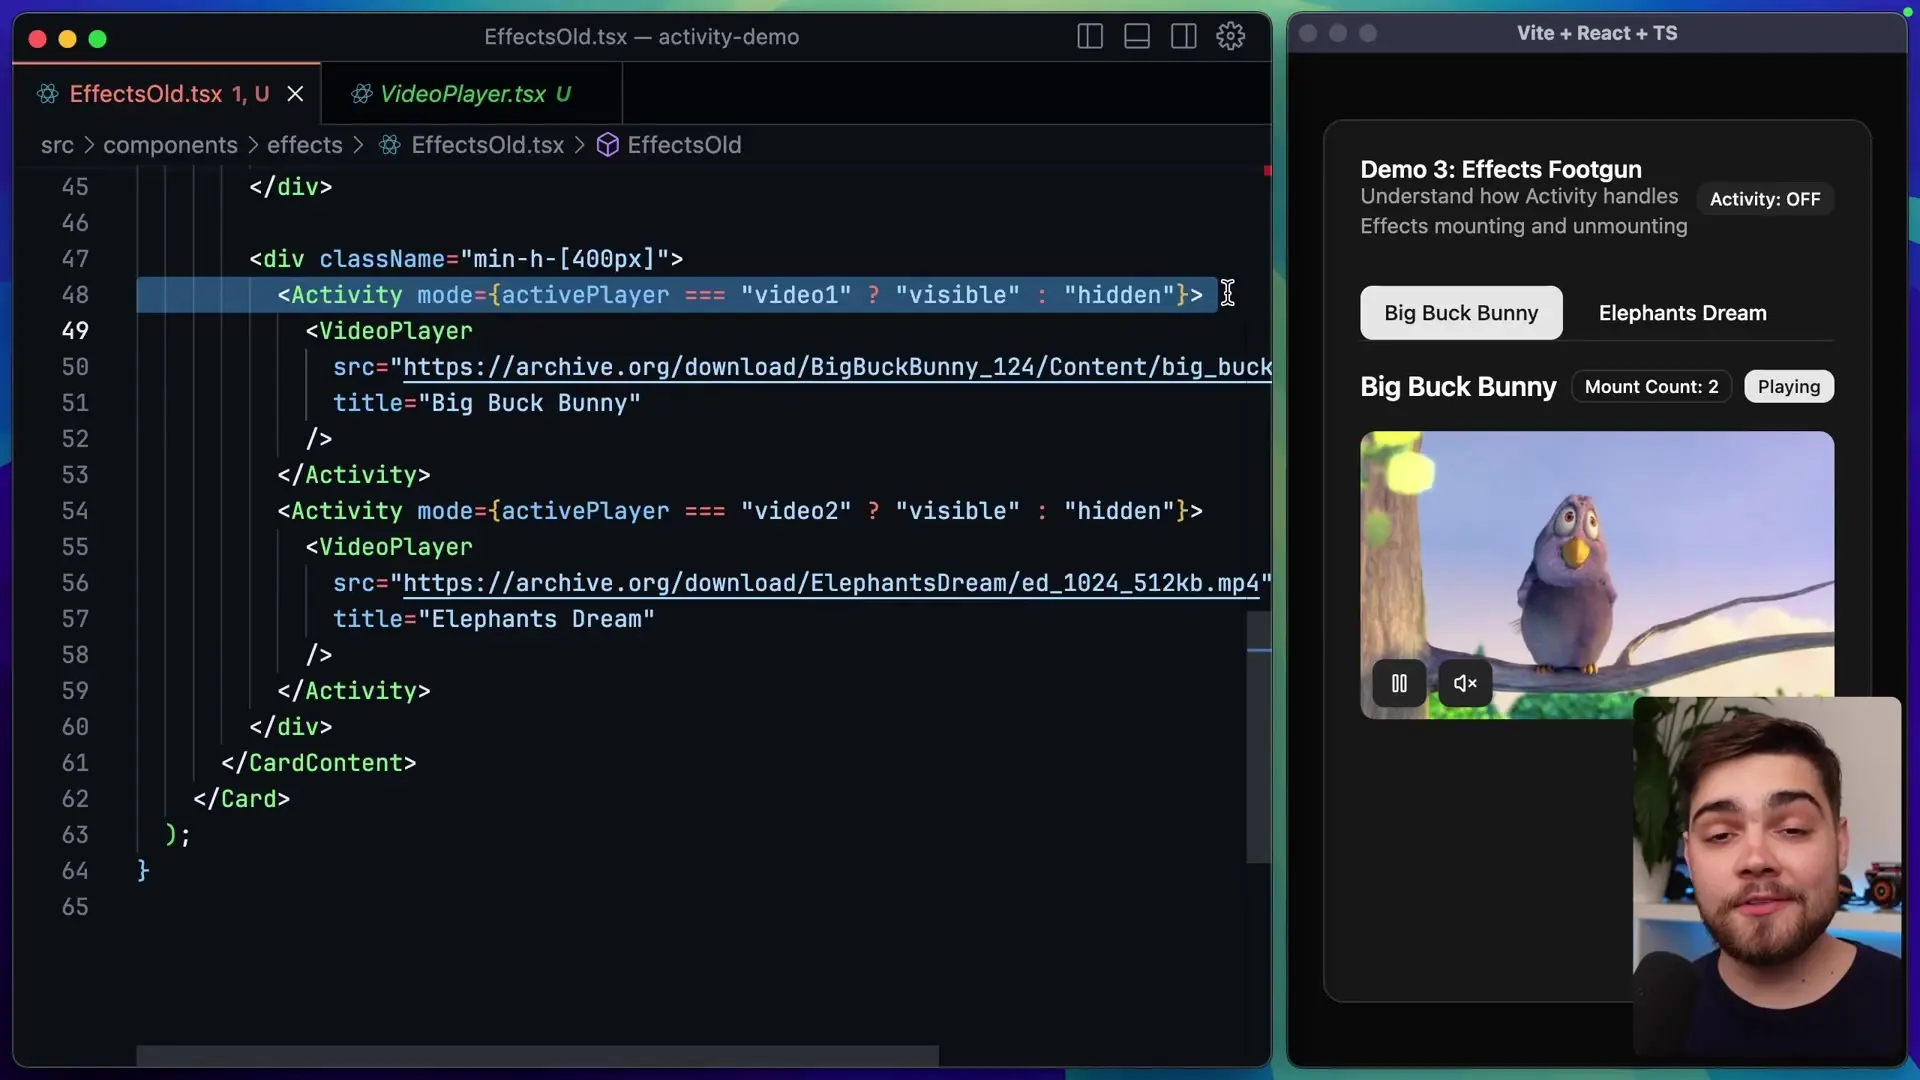Click title="Elephants Dream" on line 57
1920x1080 pixels.
click(494, 619)
